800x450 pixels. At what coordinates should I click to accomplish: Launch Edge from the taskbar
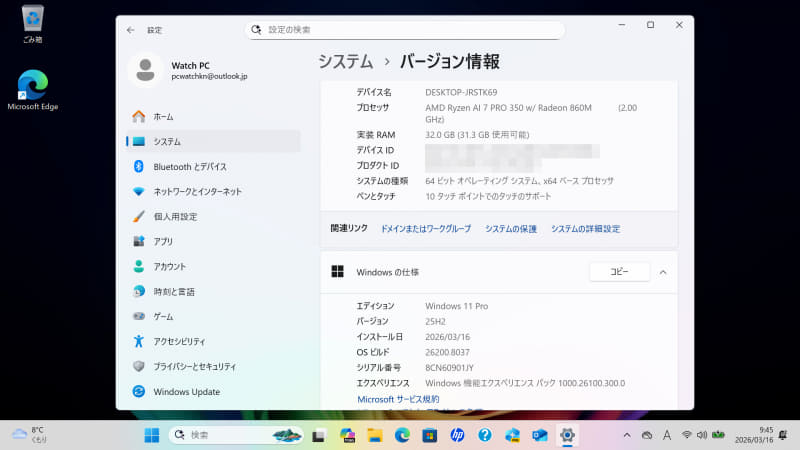pos(402,435)
